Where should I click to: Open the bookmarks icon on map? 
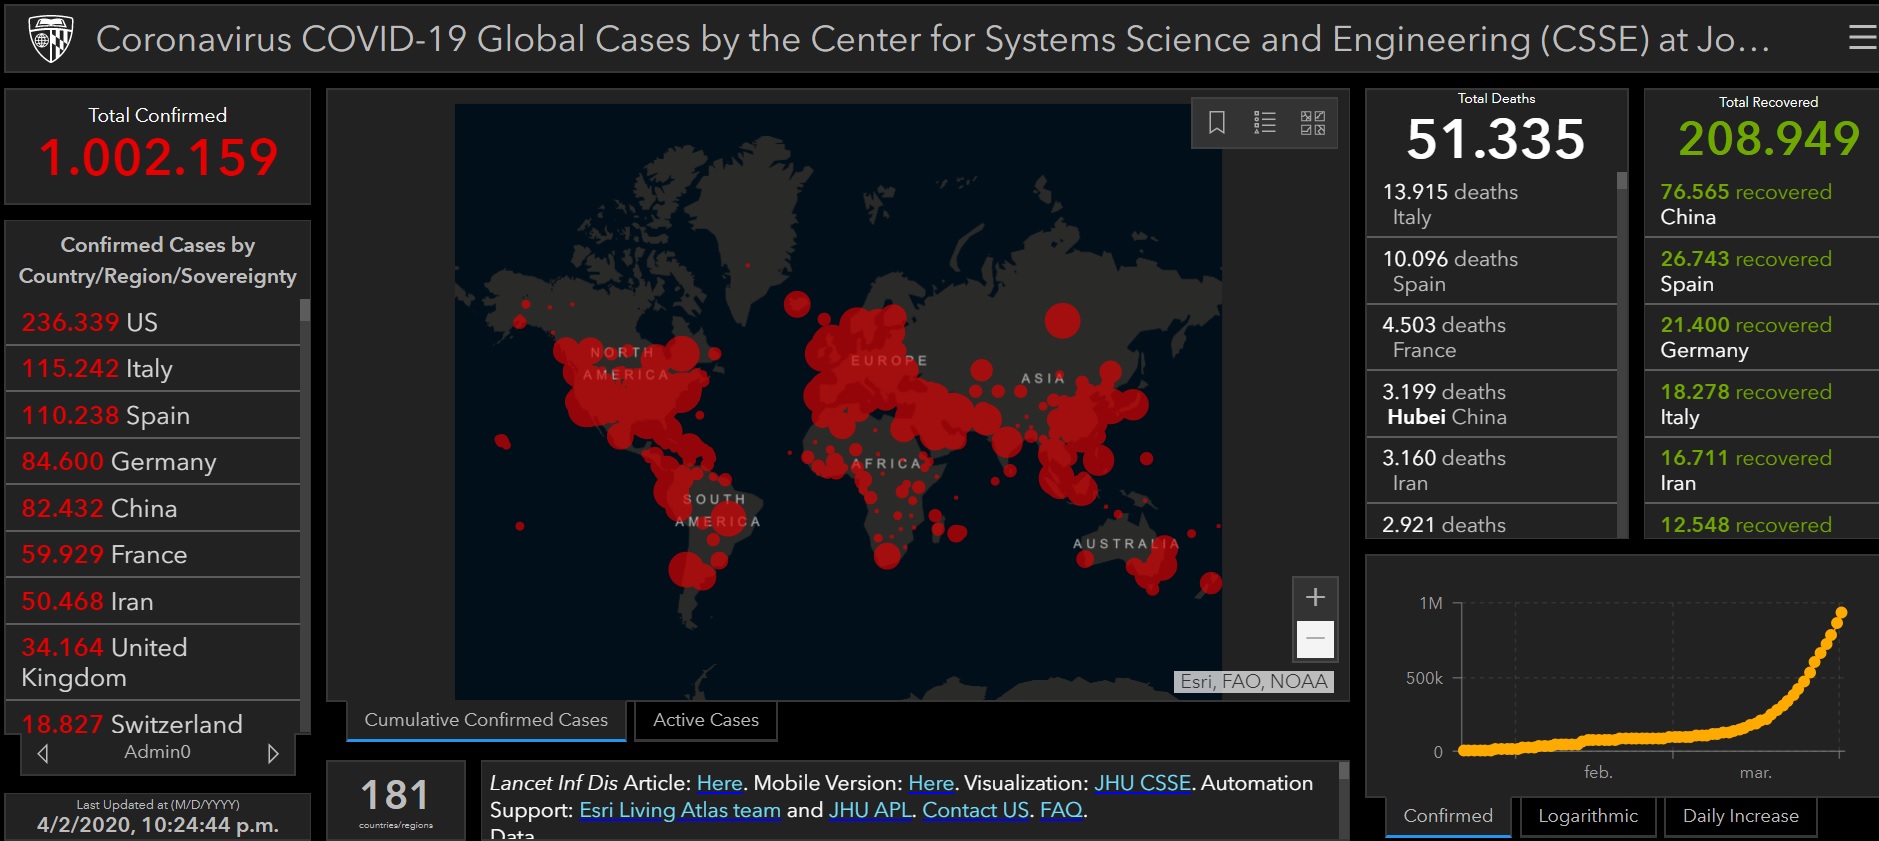pyautogui.click(x=1217, y=123)
